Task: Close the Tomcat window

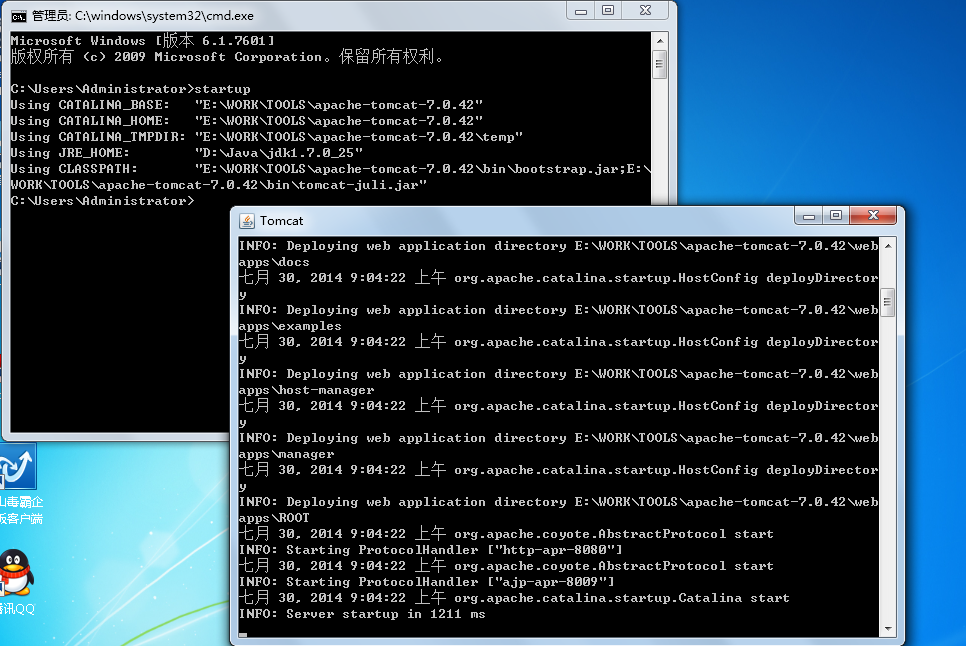Action: click(874, 216)
